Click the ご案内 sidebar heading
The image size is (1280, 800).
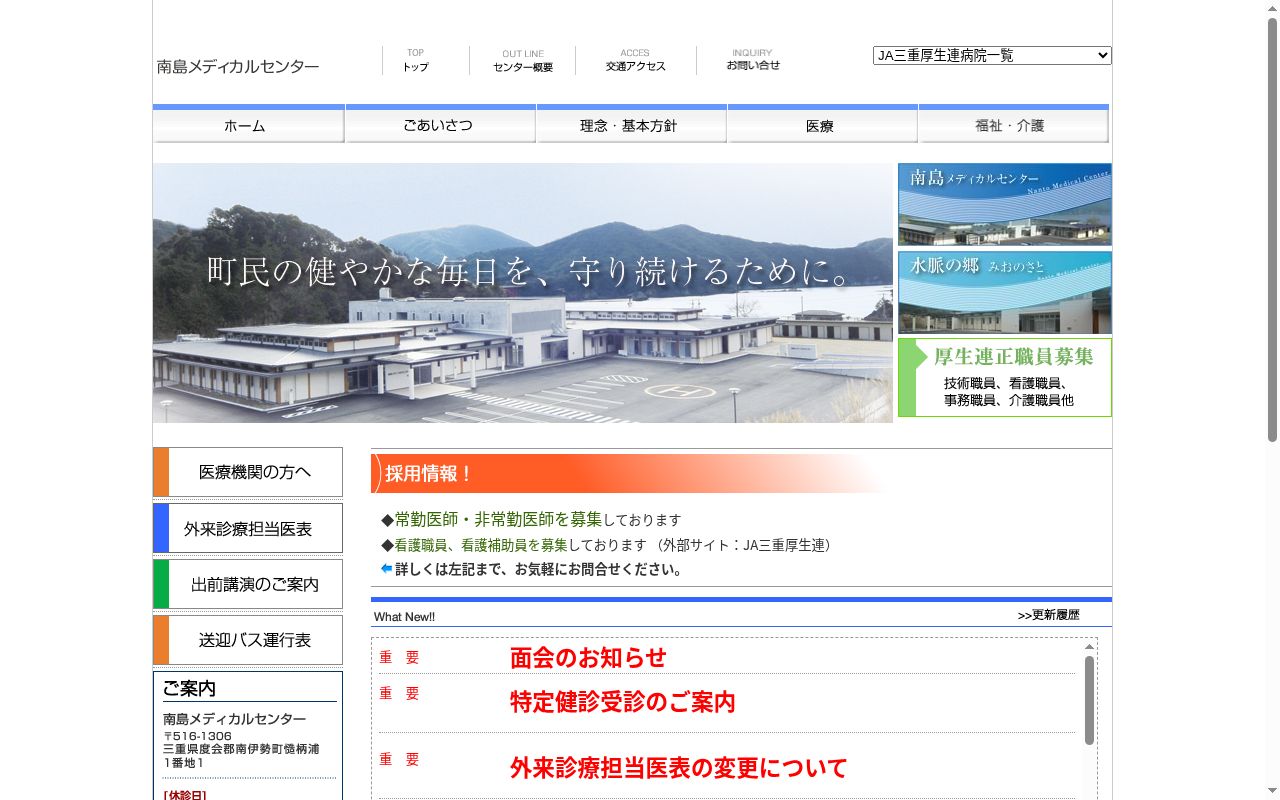[x=190, y=689]
